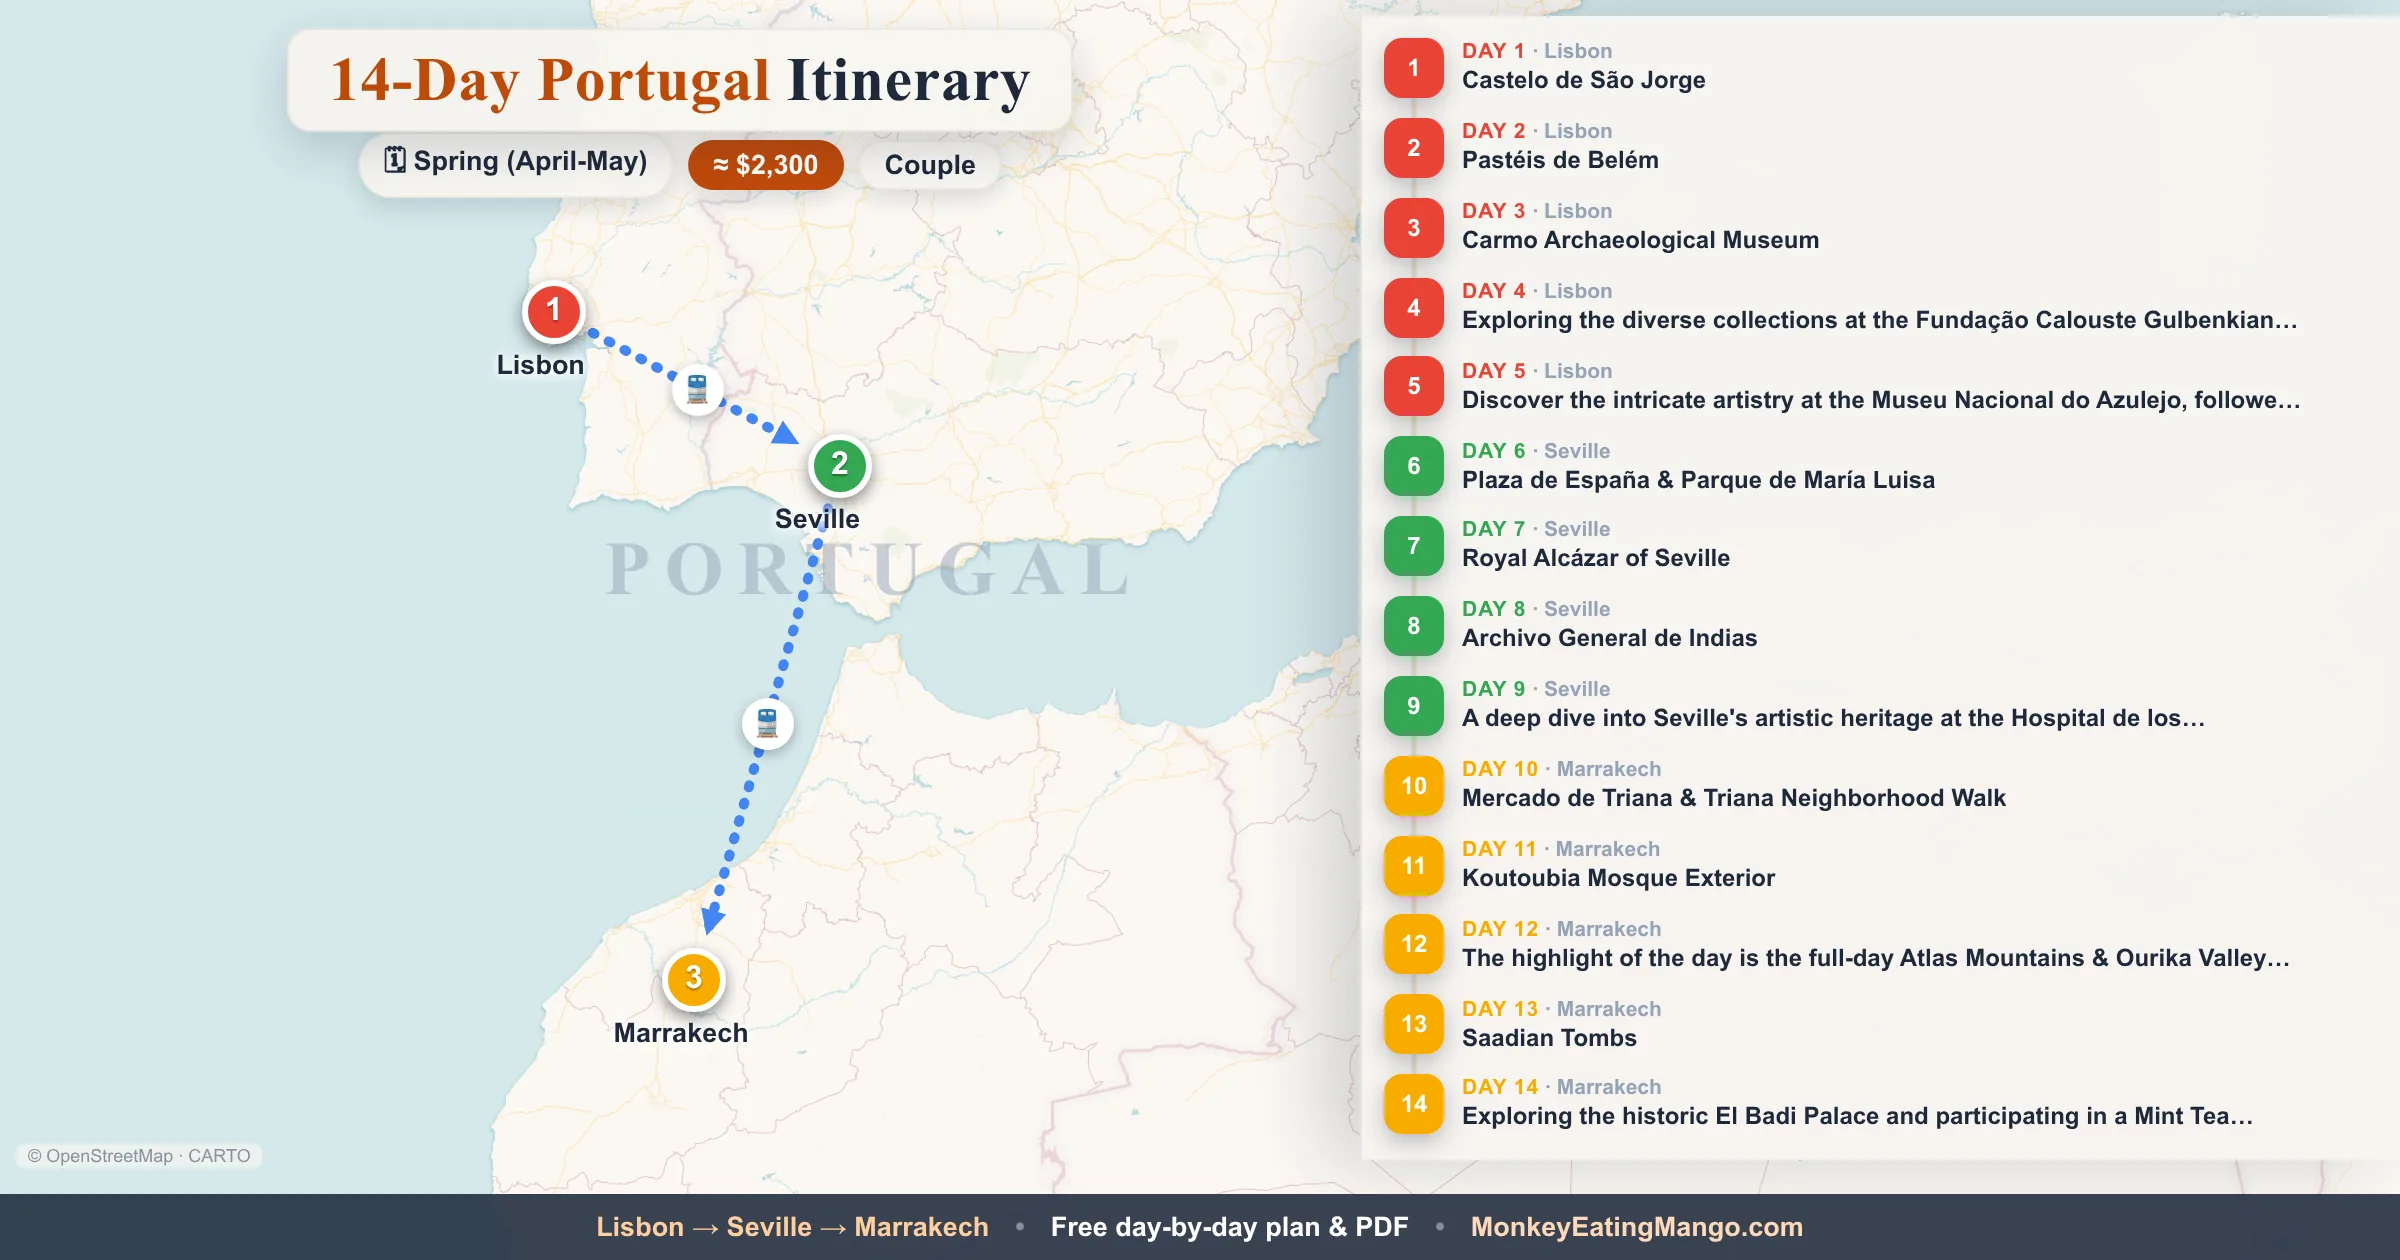Image resolution: width=2400 pixels, height=1260 pixels.
Task: Click the train icon between Seville and Marrakech
Action: [767, 723]
